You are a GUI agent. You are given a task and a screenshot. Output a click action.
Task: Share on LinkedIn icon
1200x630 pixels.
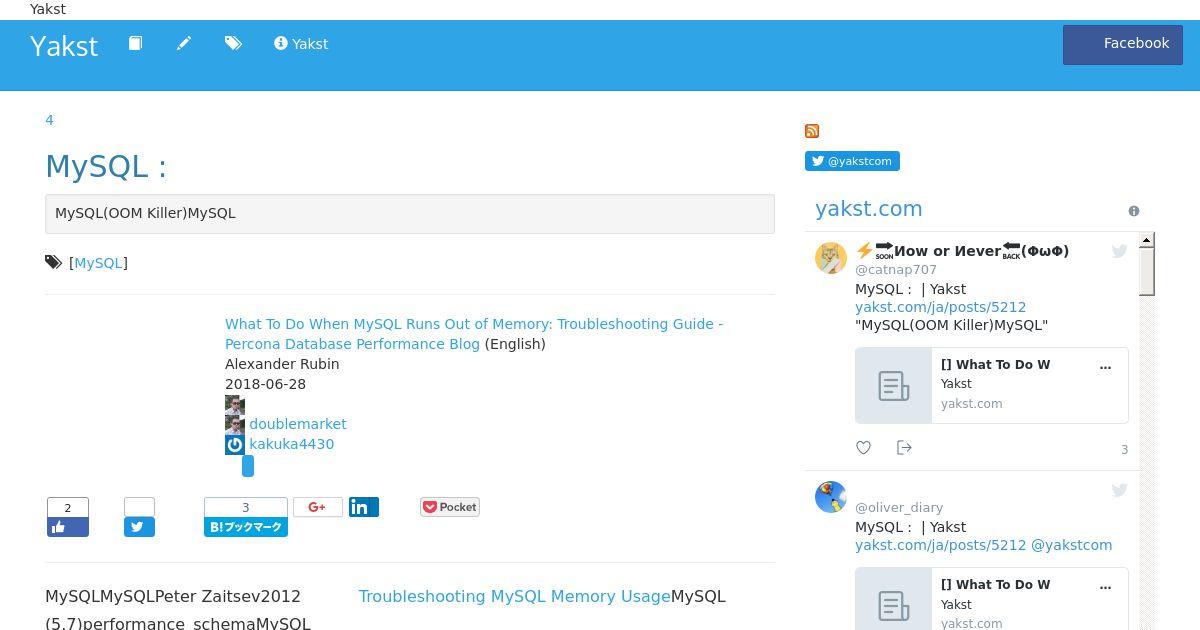tap(364, 507)
